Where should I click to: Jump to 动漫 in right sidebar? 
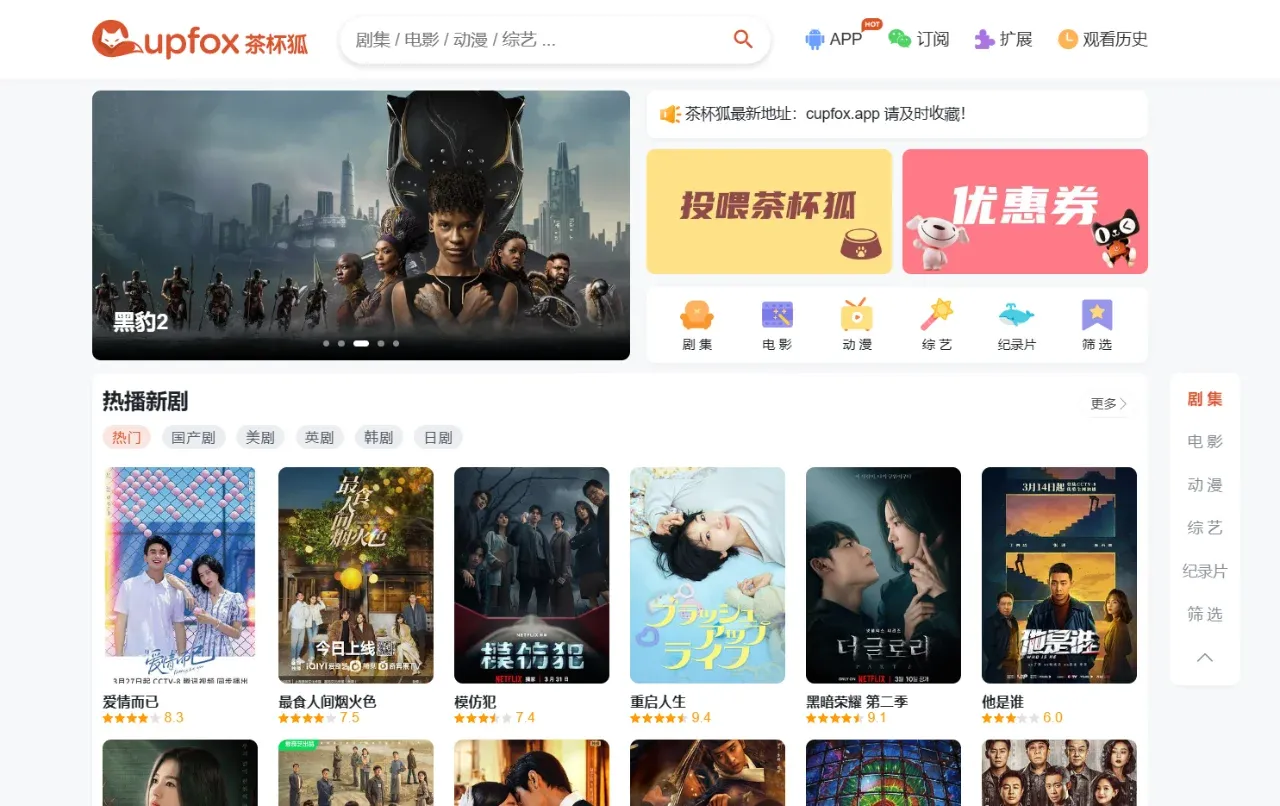point(1205,485)
